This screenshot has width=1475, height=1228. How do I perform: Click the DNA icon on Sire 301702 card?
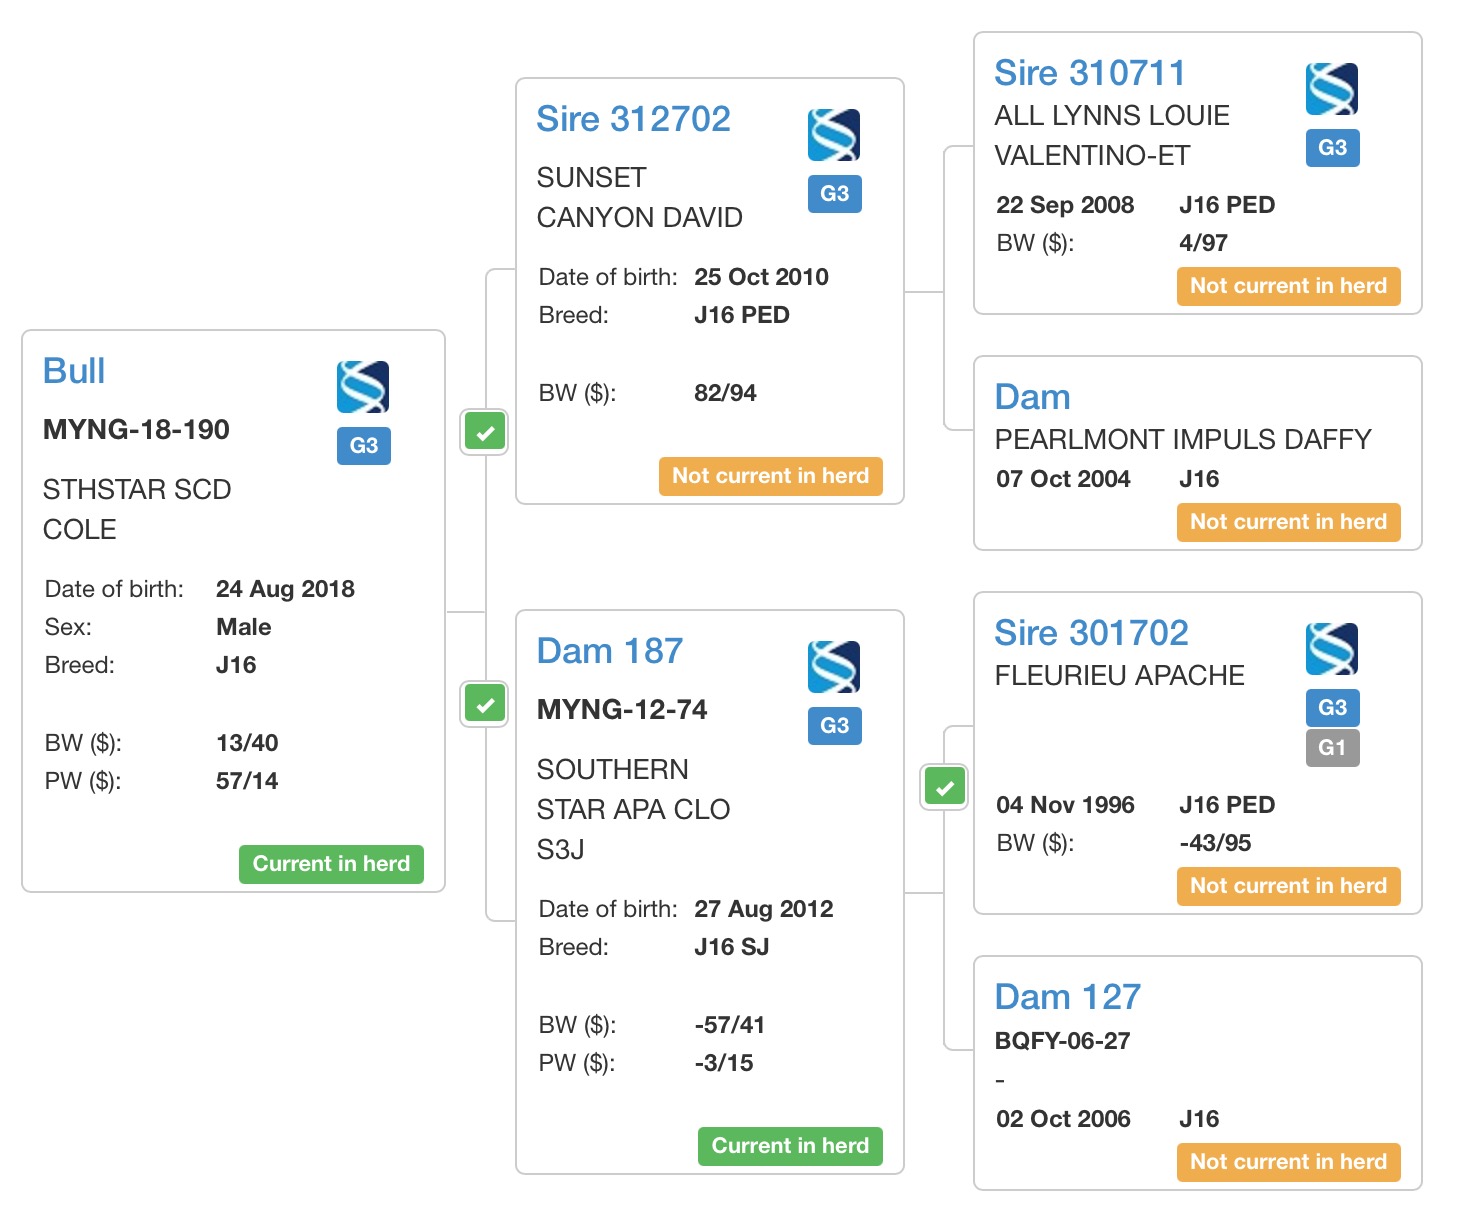(1331, 649)
